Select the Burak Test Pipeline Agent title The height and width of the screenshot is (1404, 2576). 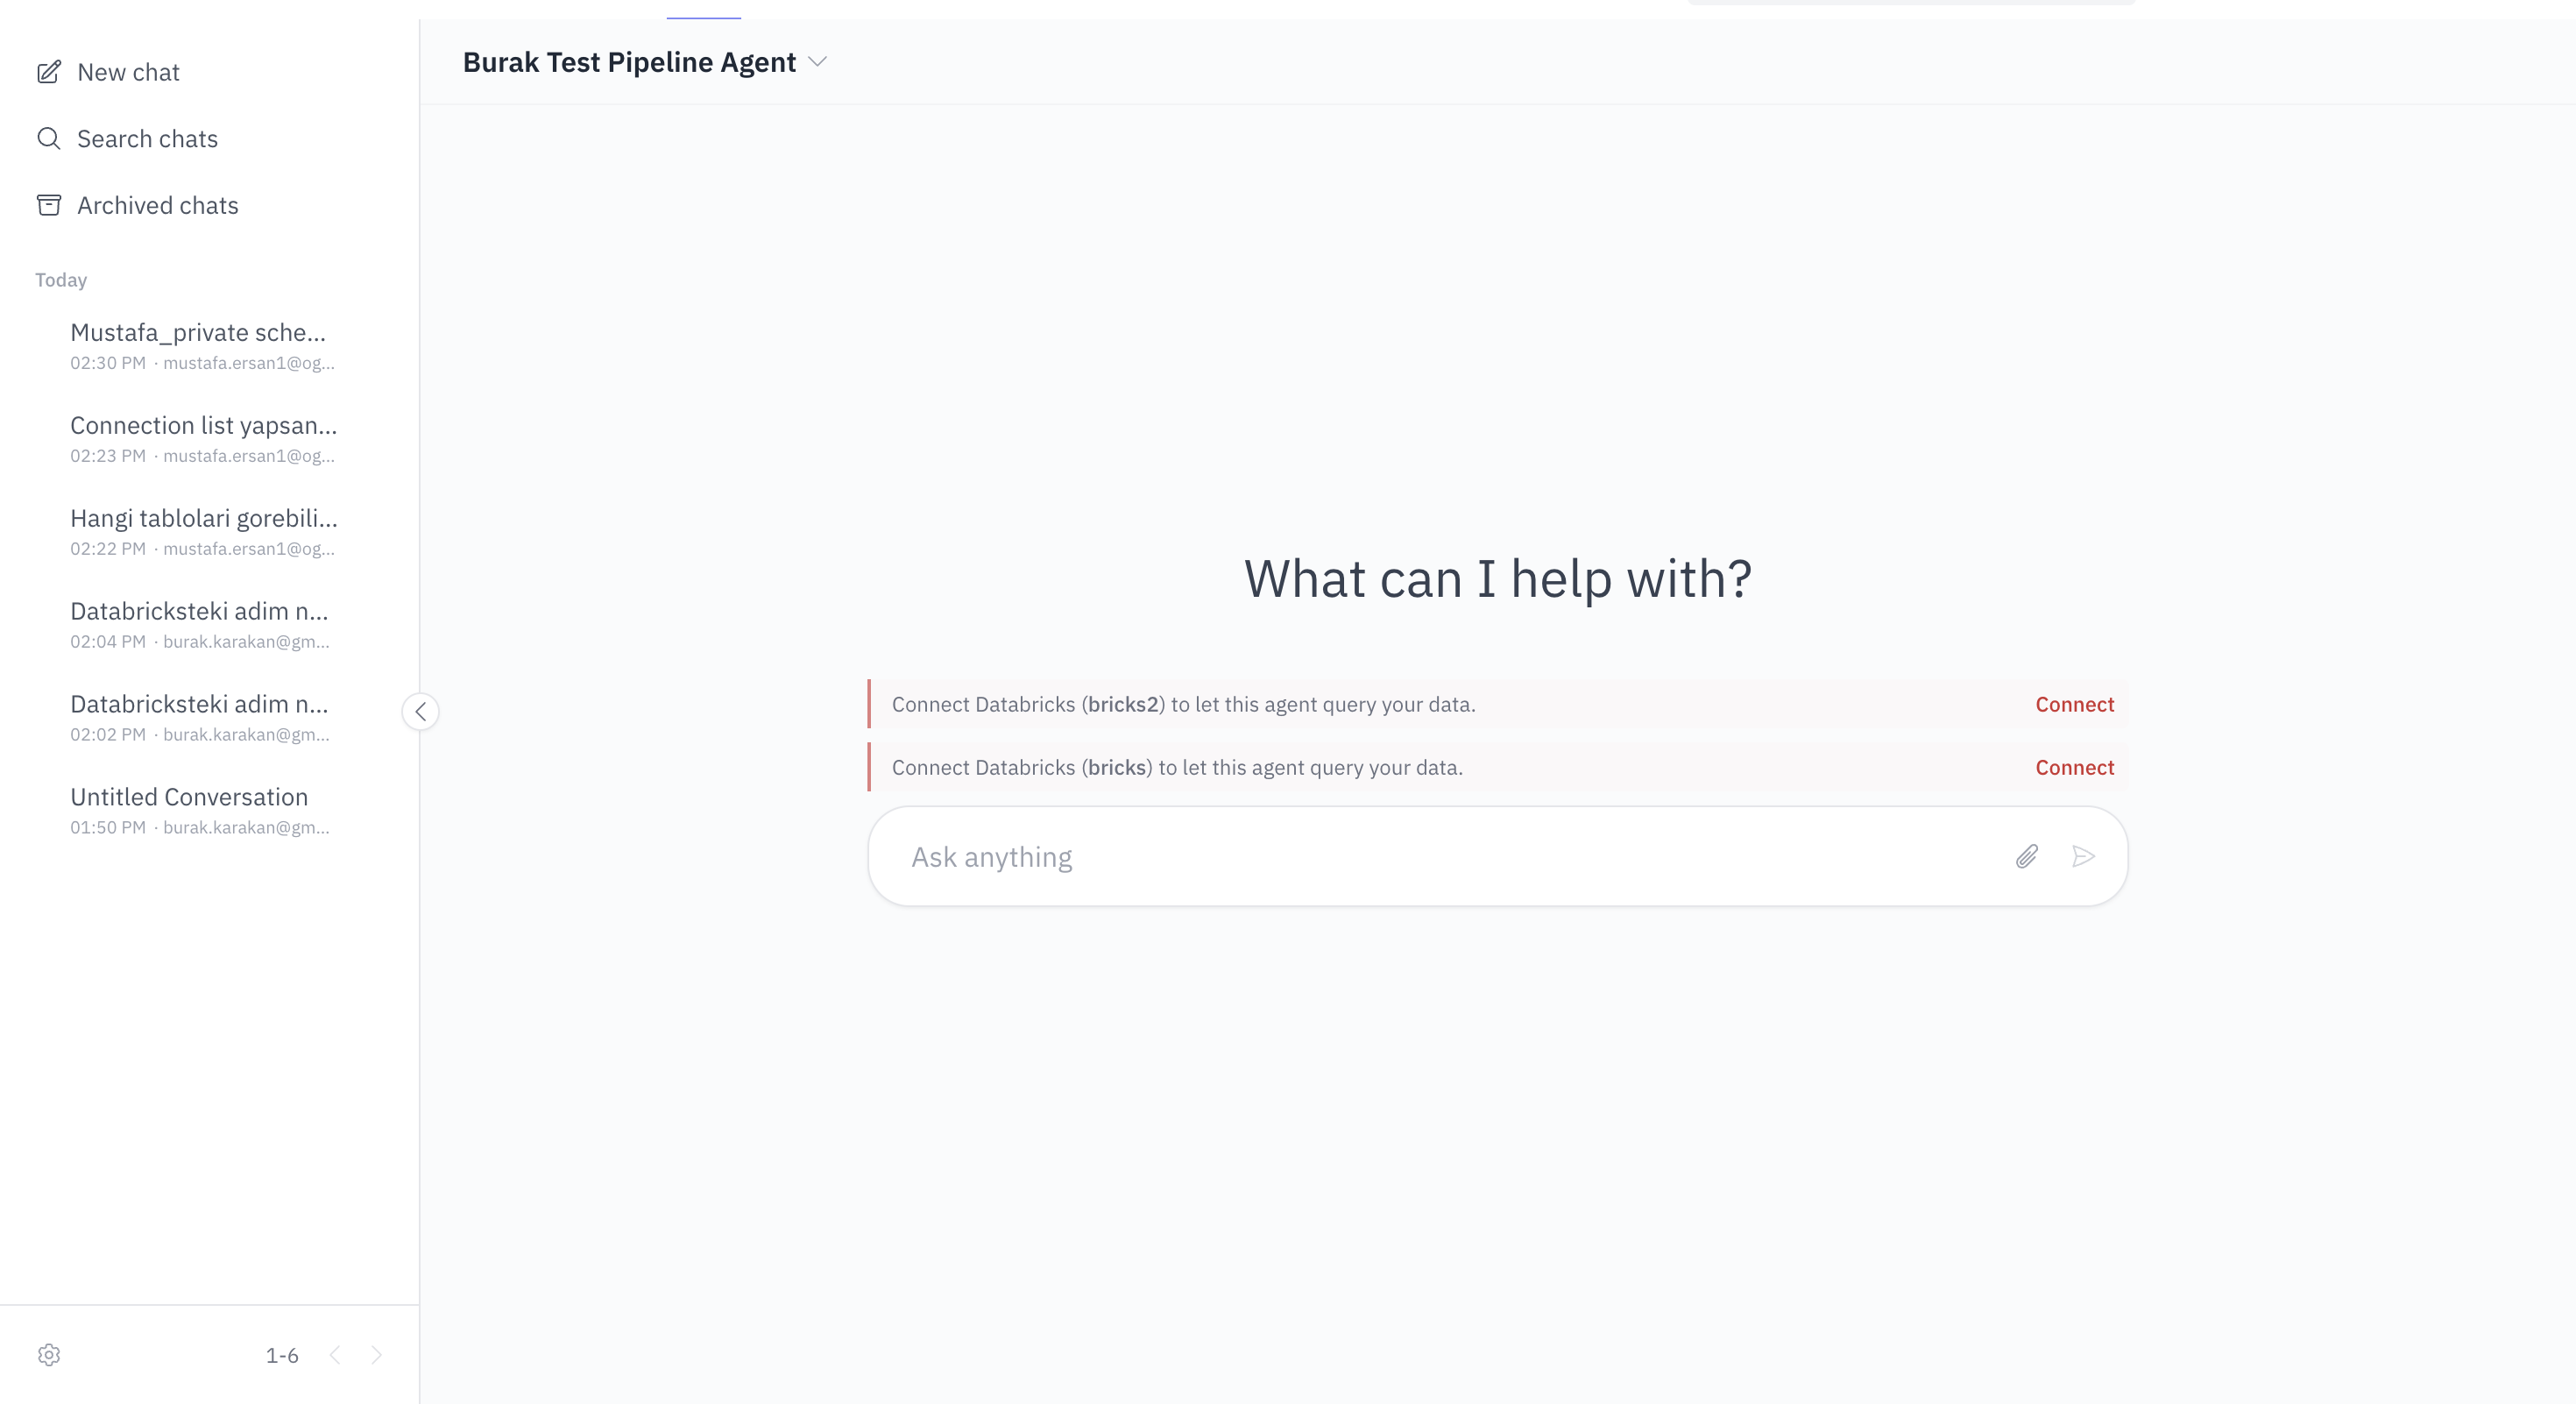(629, 62)
